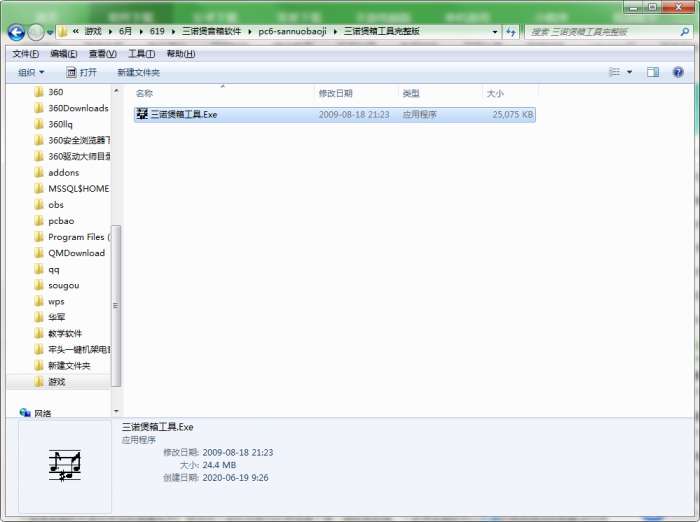Sort by the 名称 column header

point(144,93)
